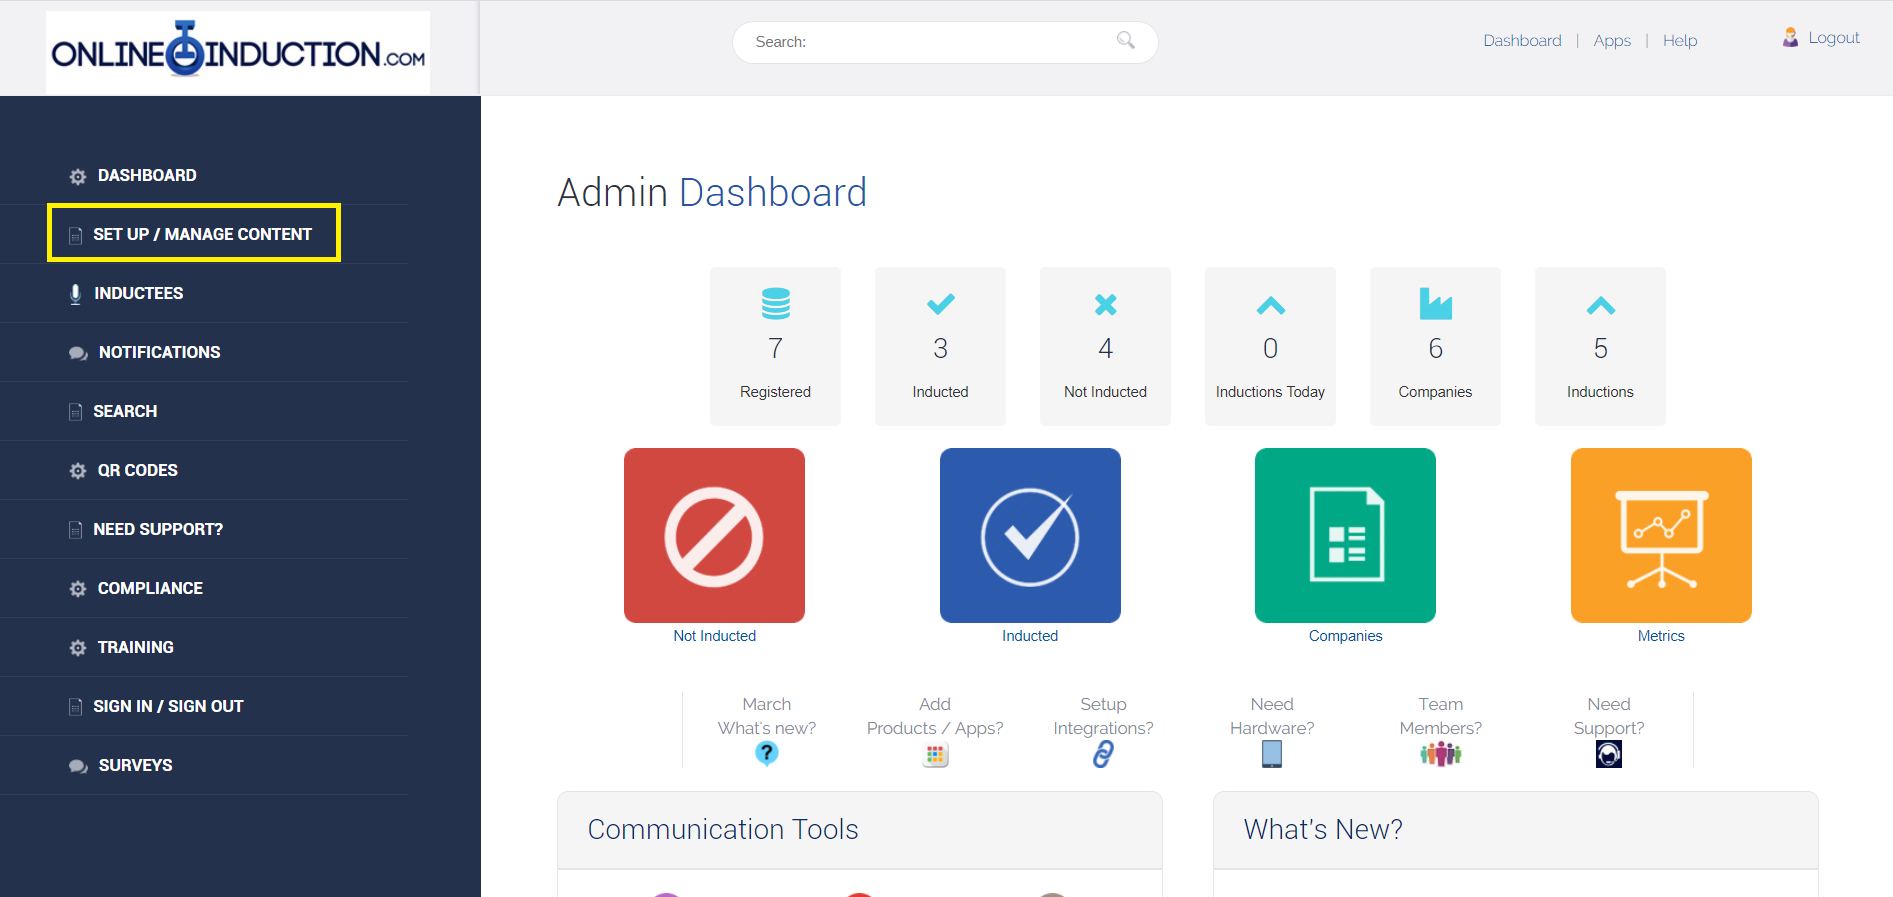Click the March What's new question icon
Screen dimensions: 1893x897
(x=767, y=753)
